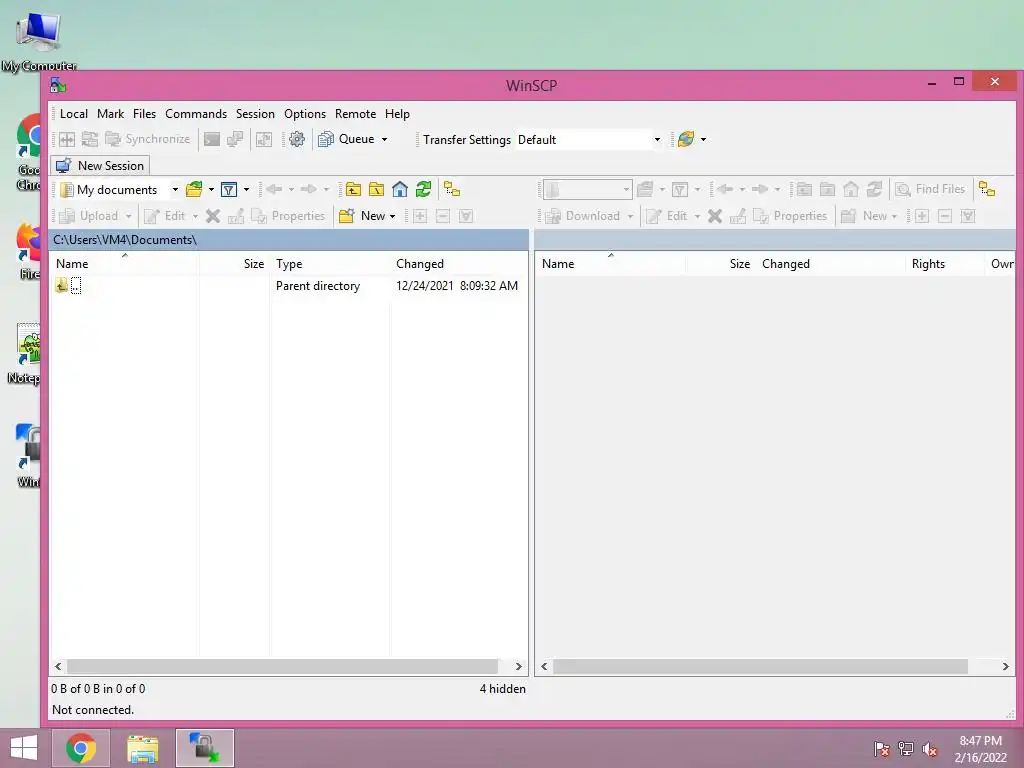
Task: Refresh the local panel
Action: 423,189
